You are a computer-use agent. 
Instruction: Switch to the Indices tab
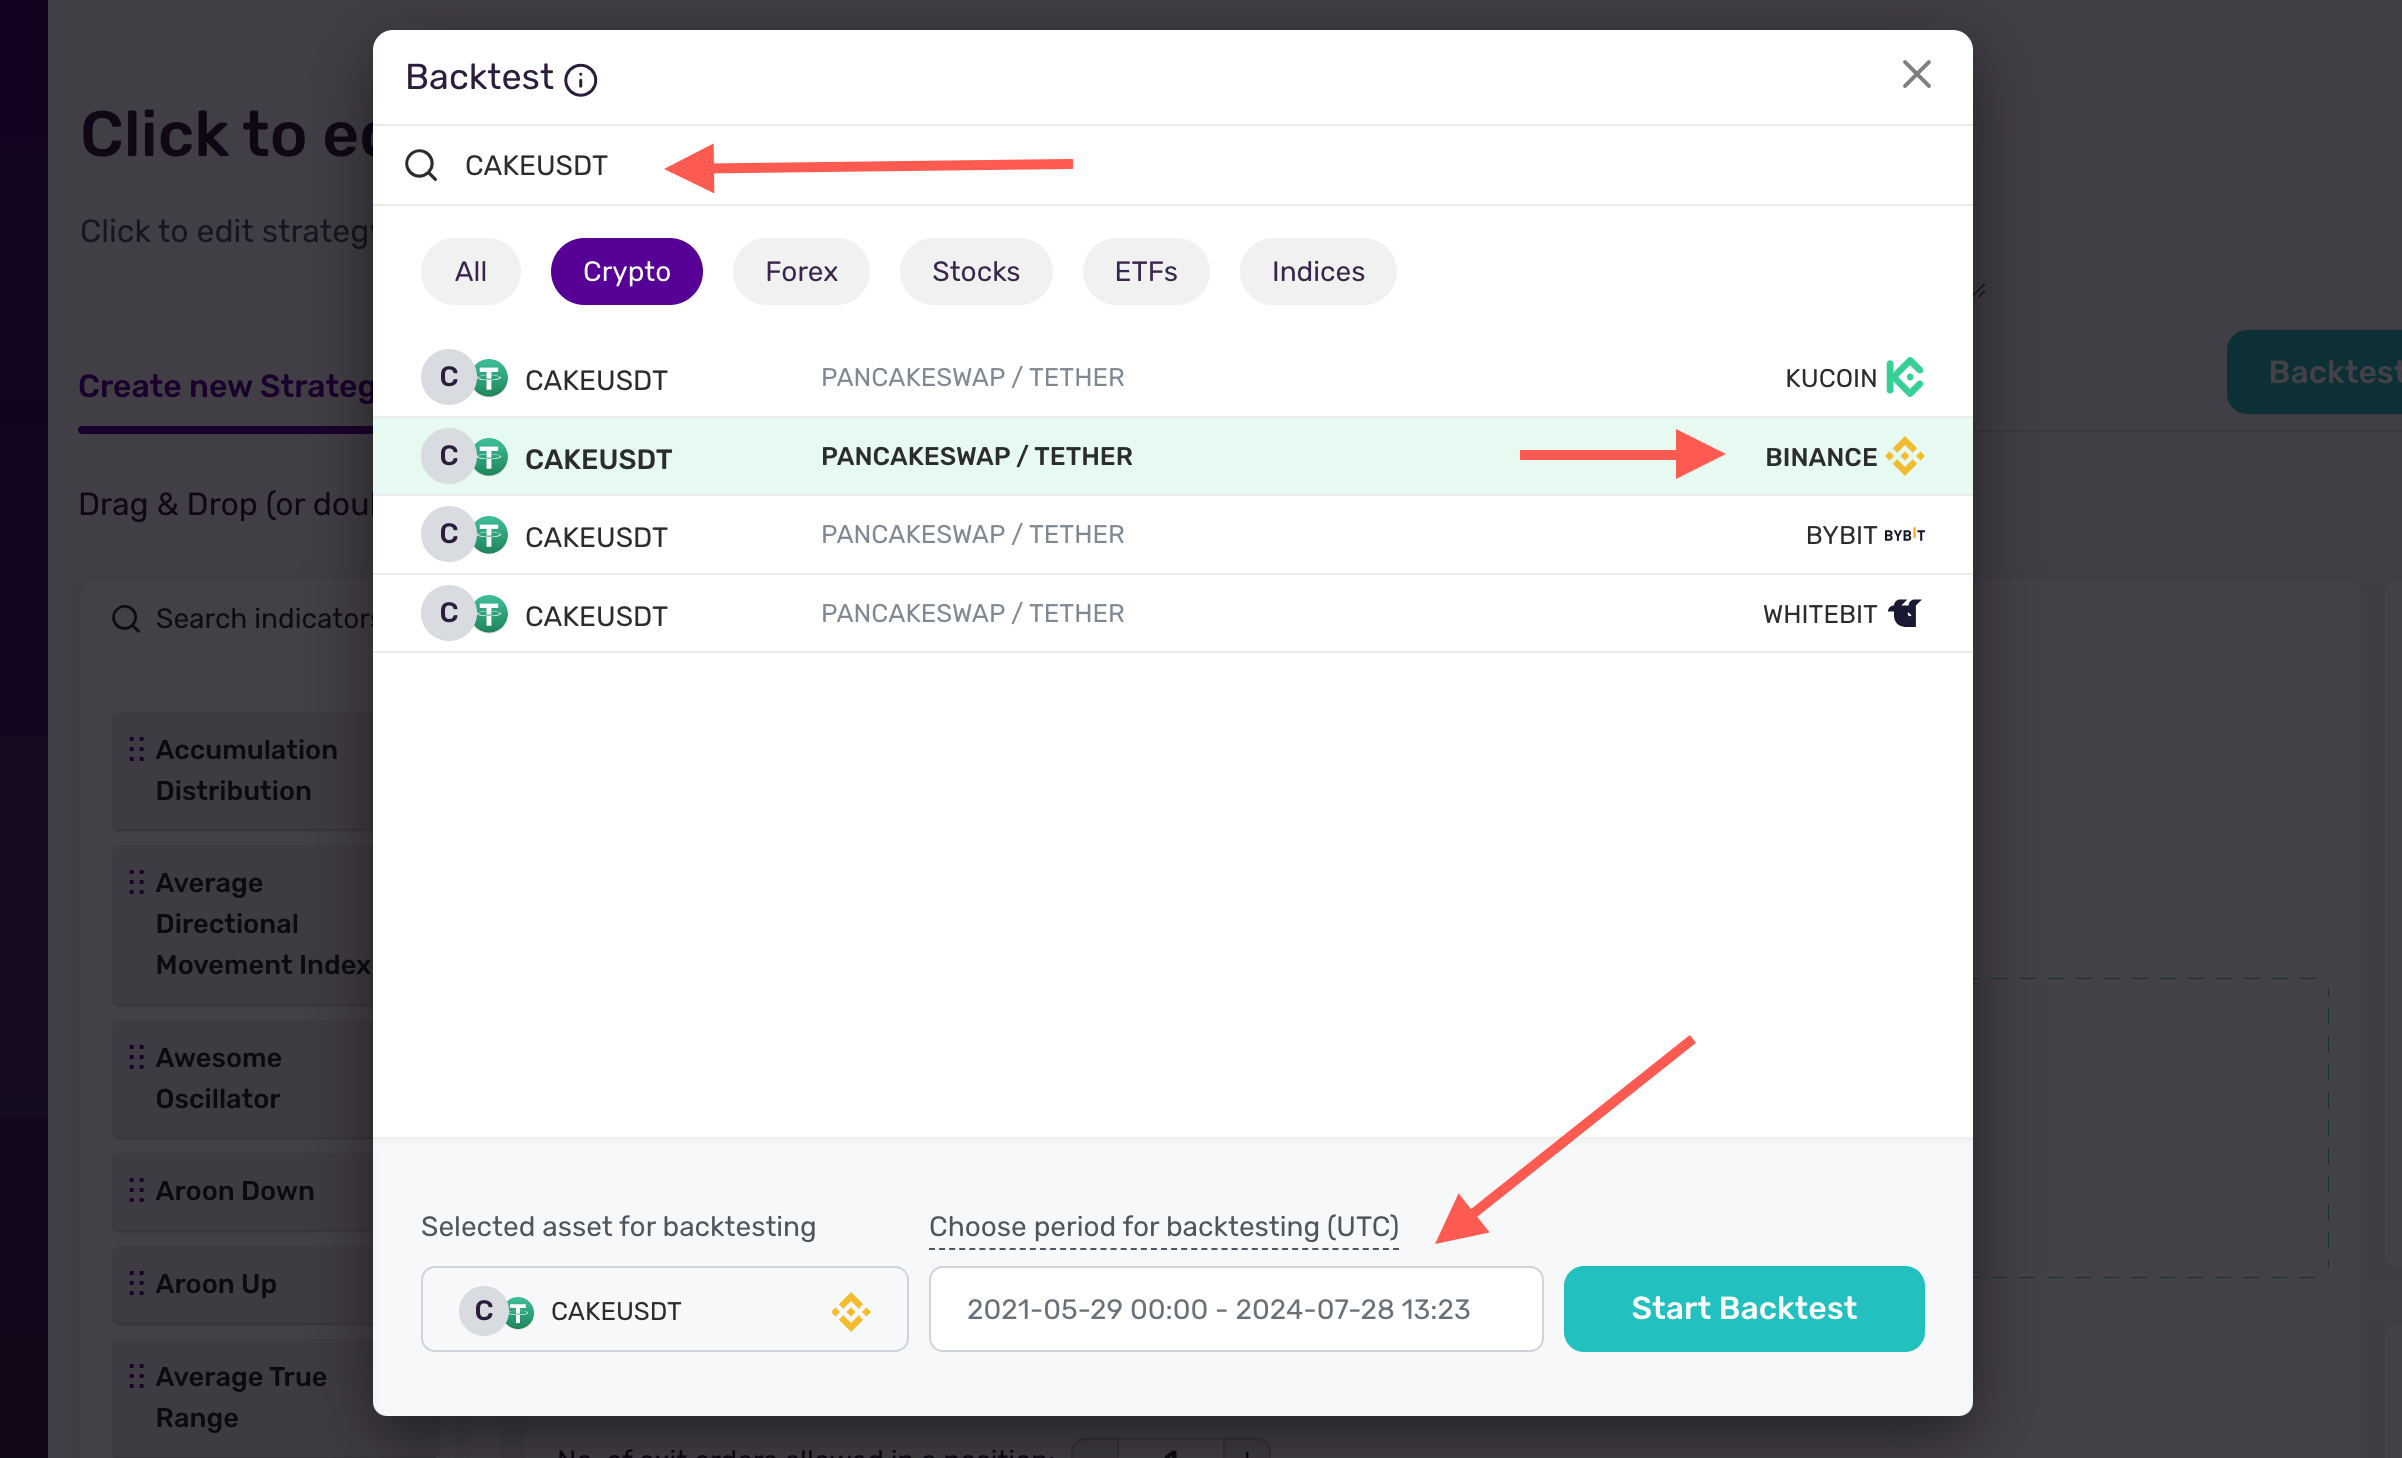(x=1317, y=271)
